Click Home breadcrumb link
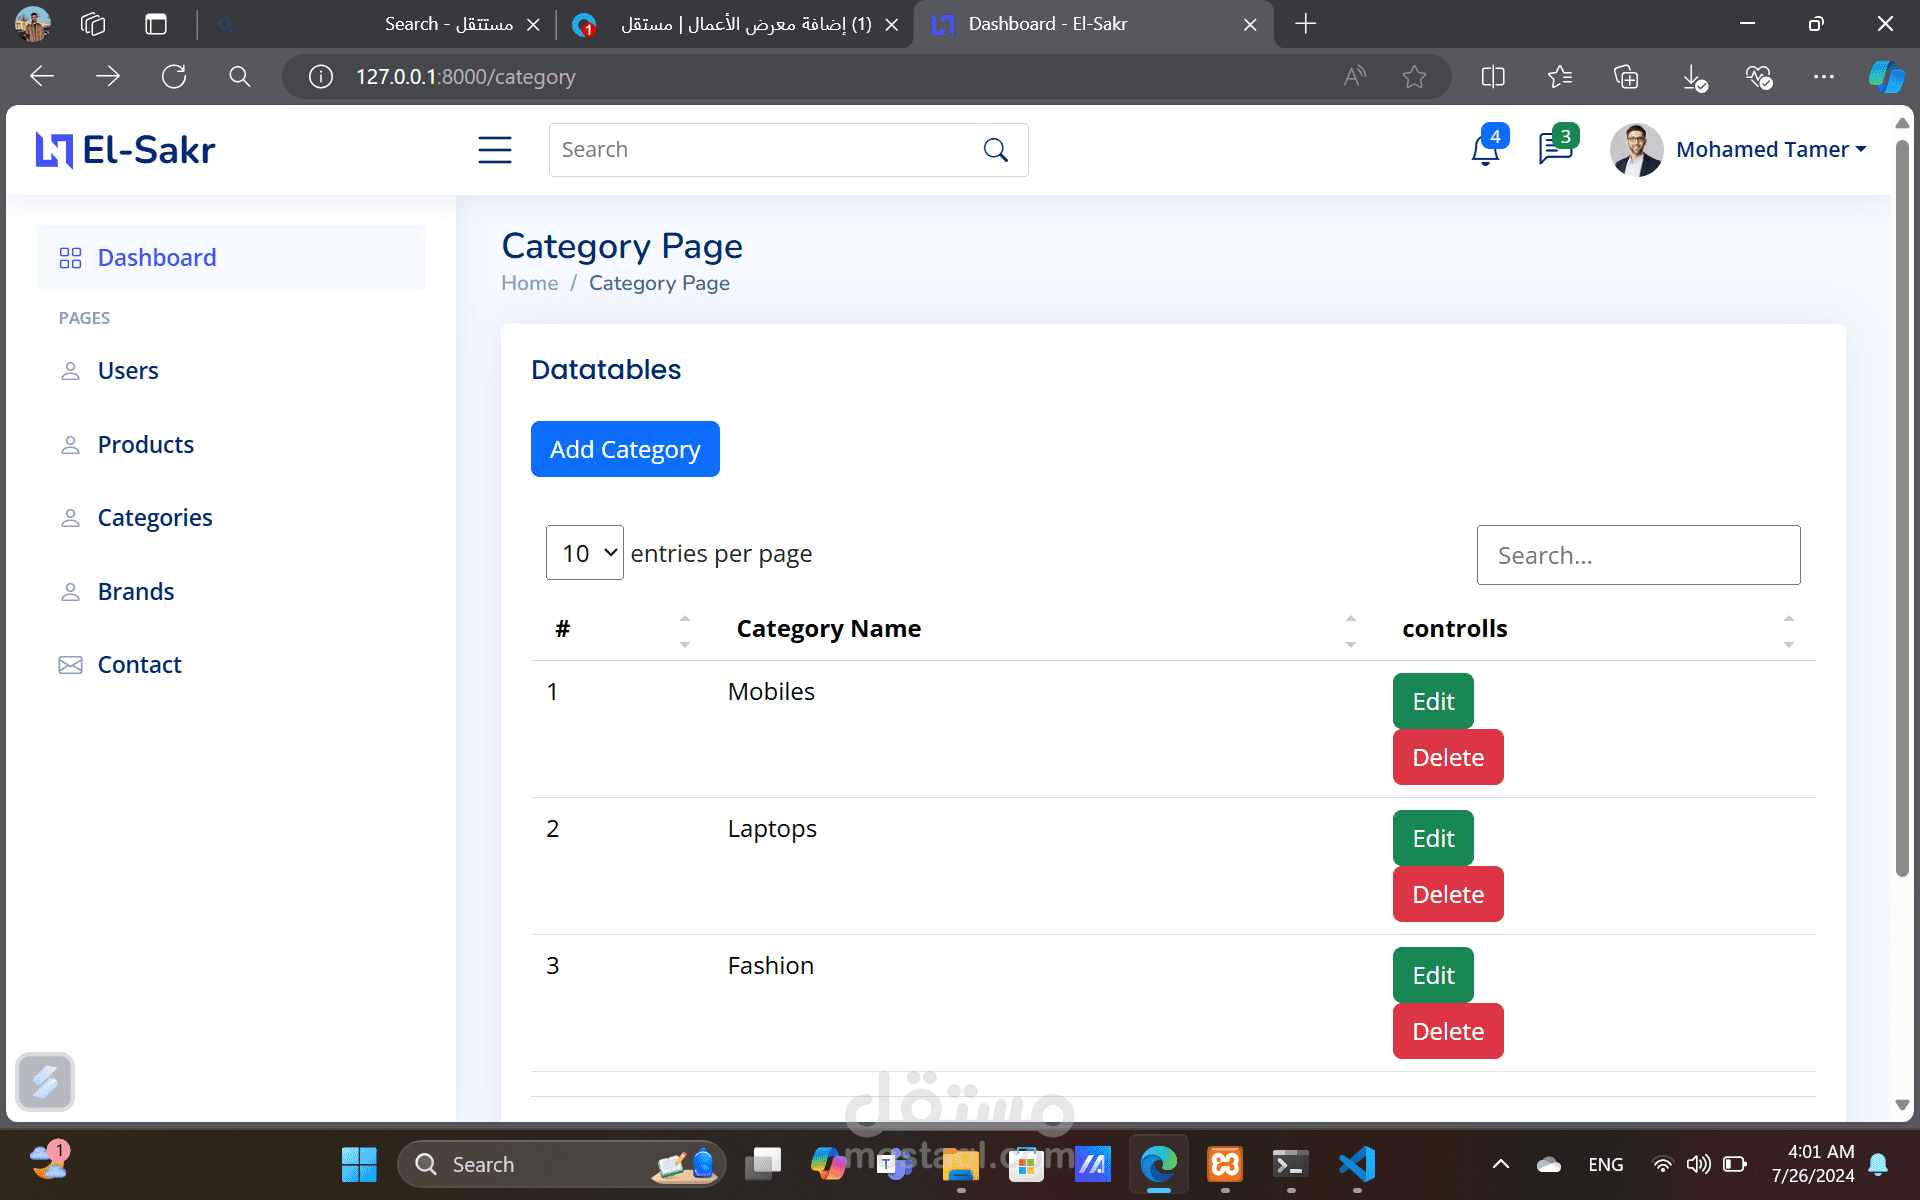Screen dimensions: 1920x1200 (529, 283)
